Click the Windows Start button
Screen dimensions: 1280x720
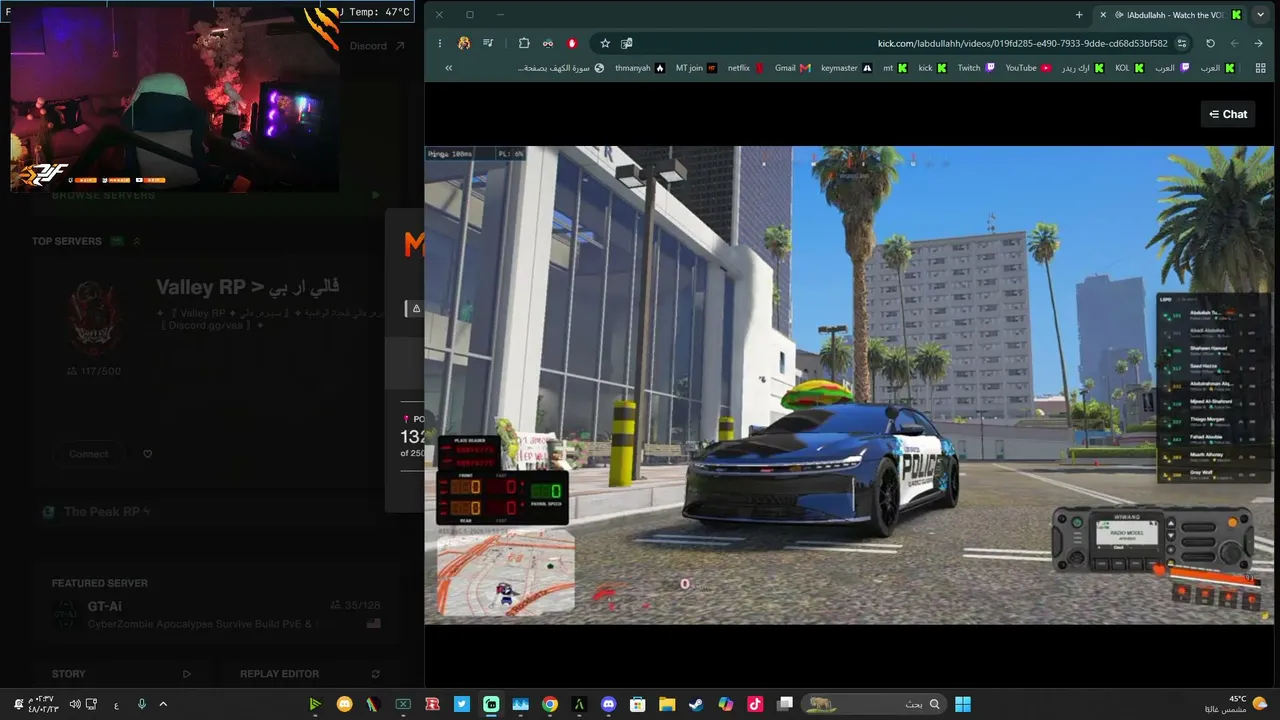[962, 704]
